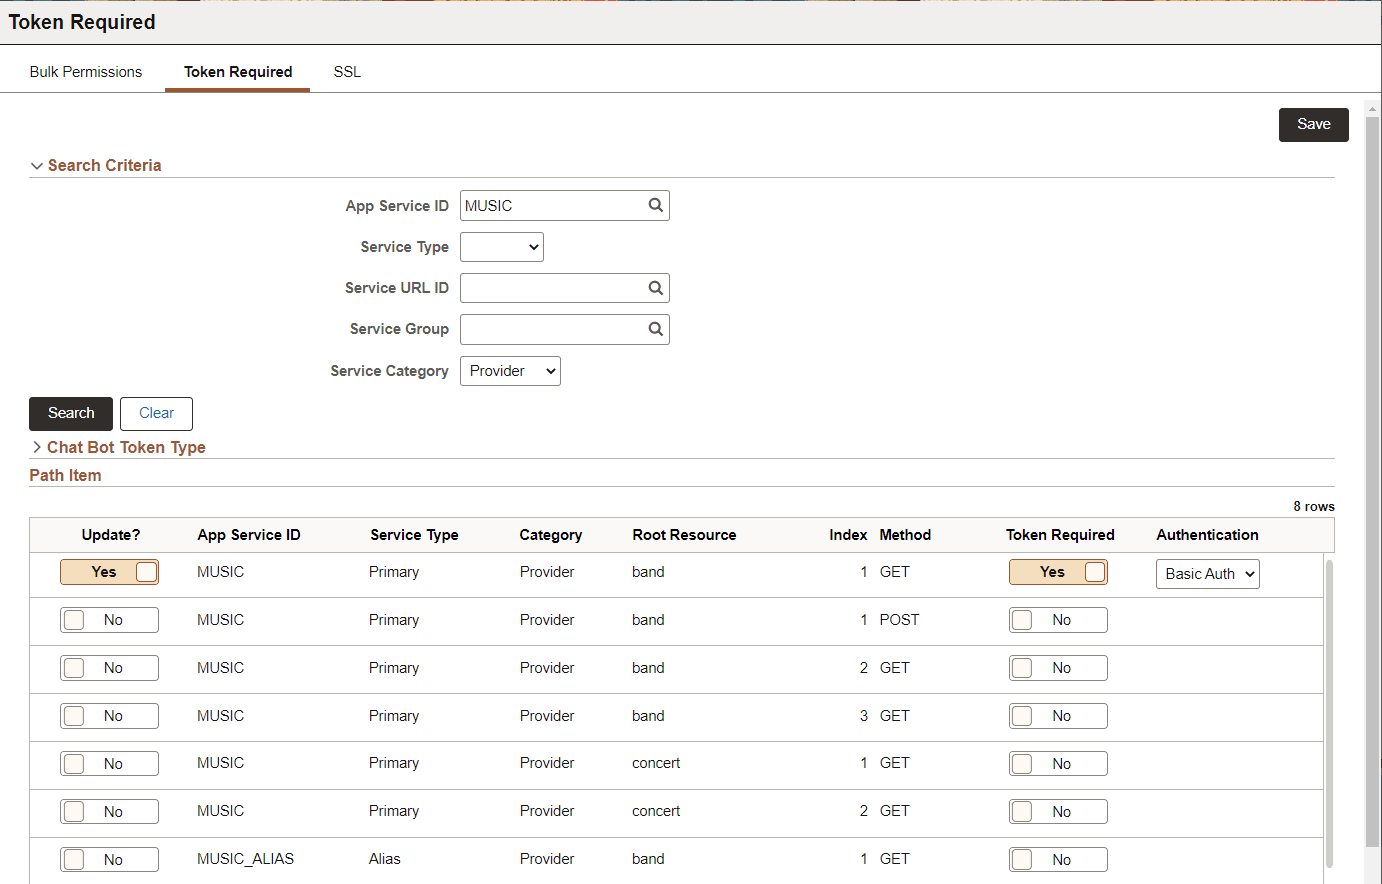Toggle Update? for the band POST row
This screenshot has height=884, width=1382.
[x=109, y=620]
